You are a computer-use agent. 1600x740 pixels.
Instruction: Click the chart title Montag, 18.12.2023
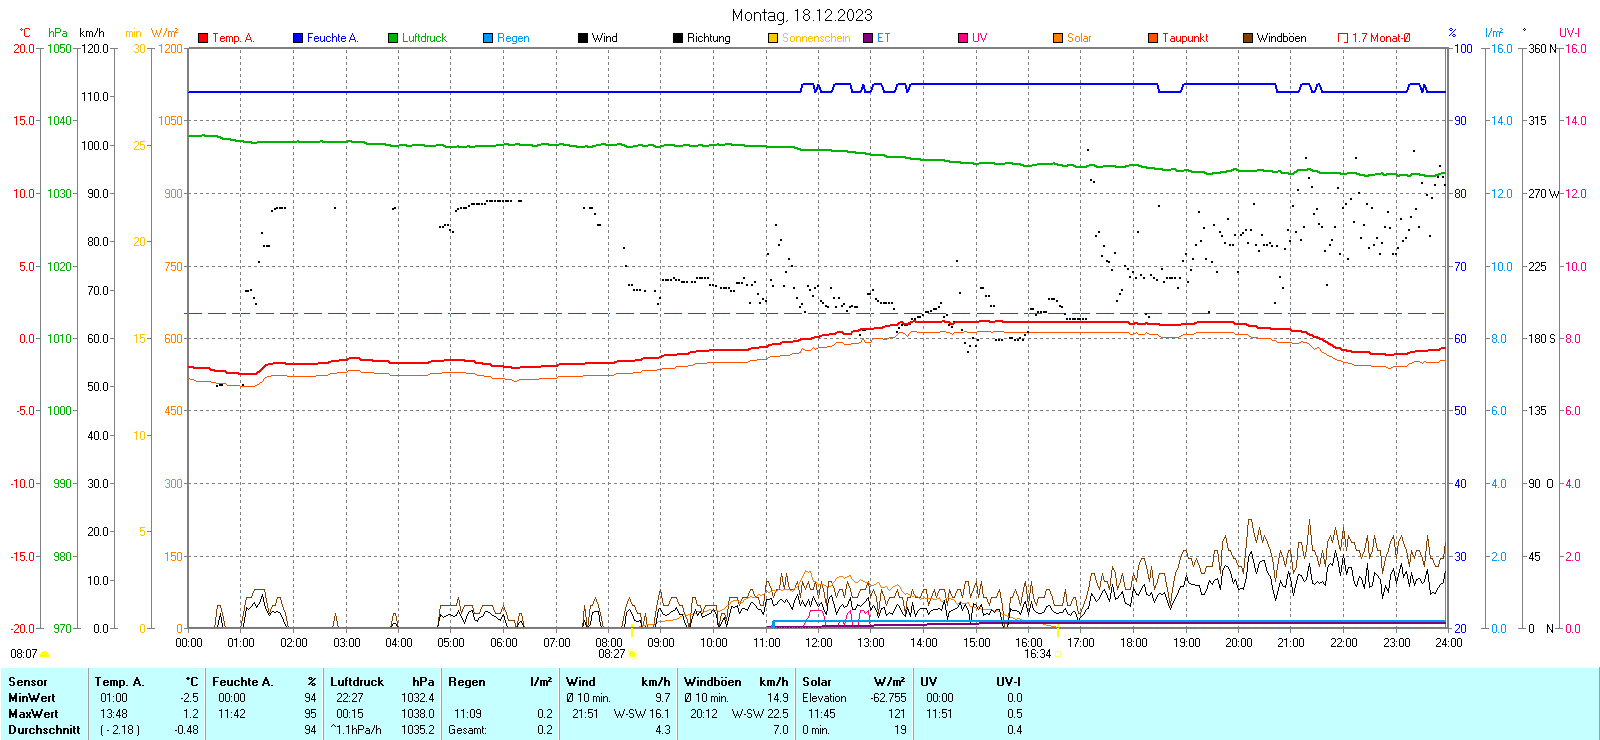coord(801,15)
